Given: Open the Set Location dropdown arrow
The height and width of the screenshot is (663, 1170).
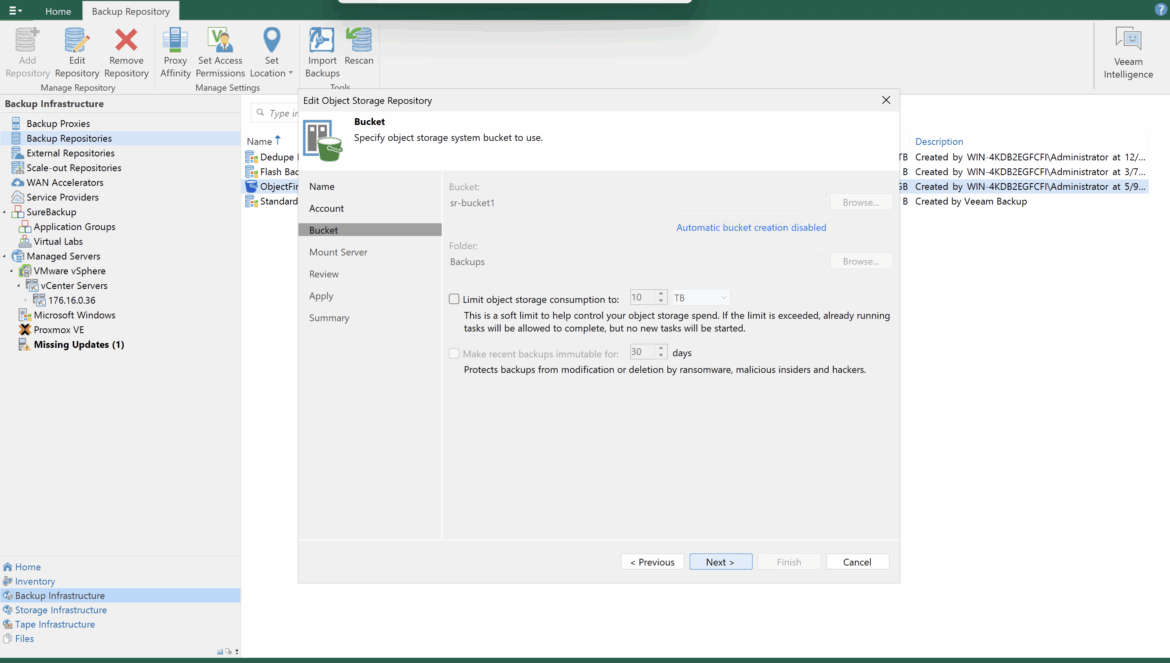Looking at the screenshot, I should pos(290,73).
